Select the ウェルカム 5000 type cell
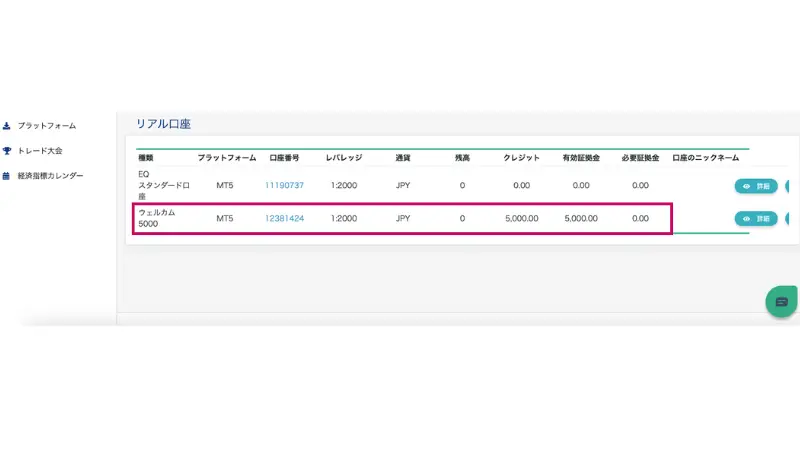Screen dimensions: 800x450 coord(157,218)
